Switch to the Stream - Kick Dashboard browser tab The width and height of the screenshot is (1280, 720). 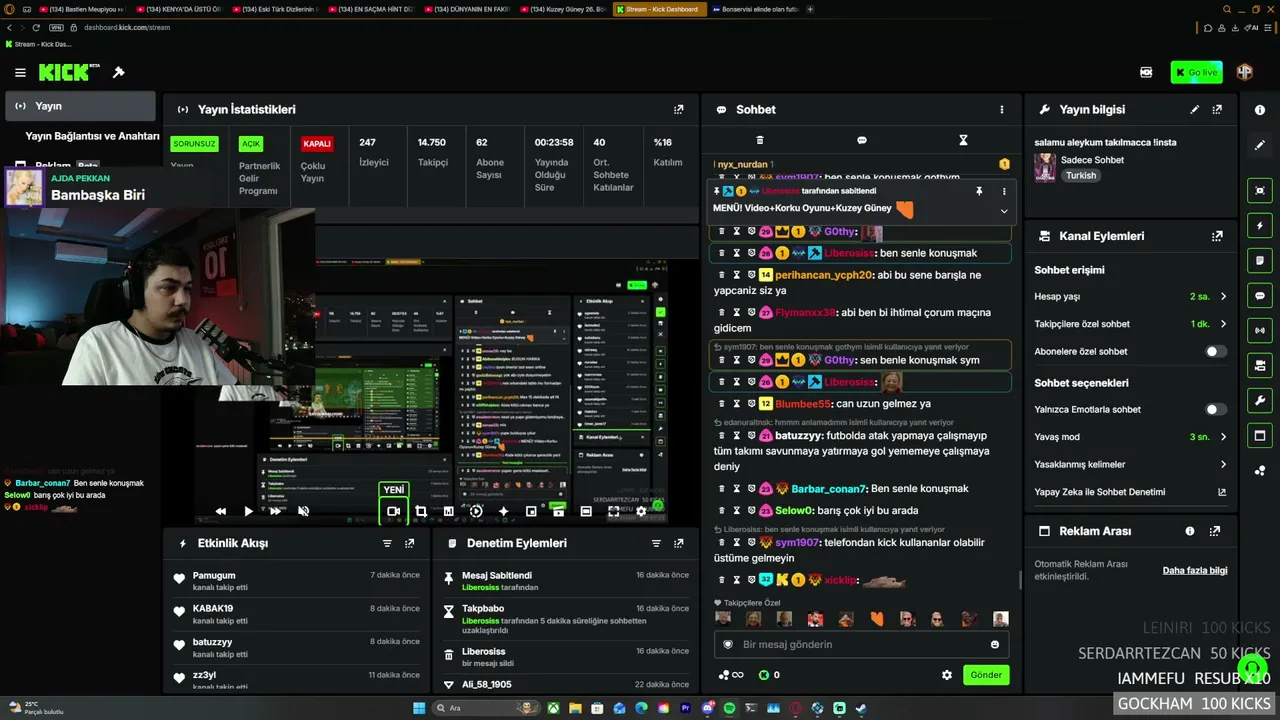coord(660,9)
